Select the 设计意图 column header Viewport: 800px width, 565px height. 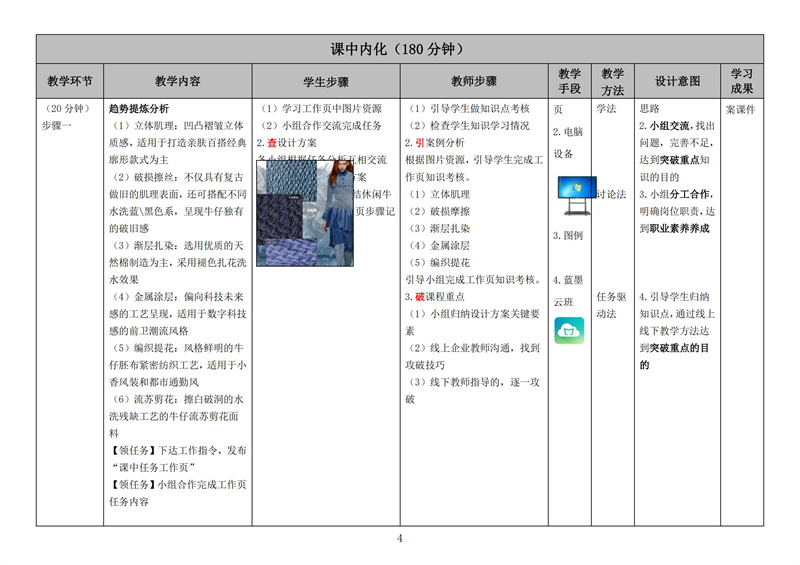pyautogui.click(x=677, y=81)
